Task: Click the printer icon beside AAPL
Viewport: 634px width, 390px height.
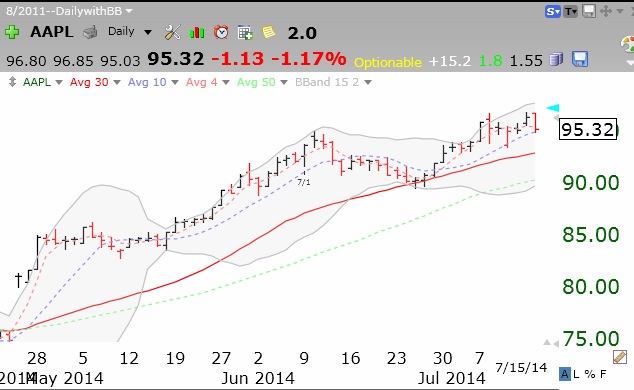Action: (x=90, y=32)
